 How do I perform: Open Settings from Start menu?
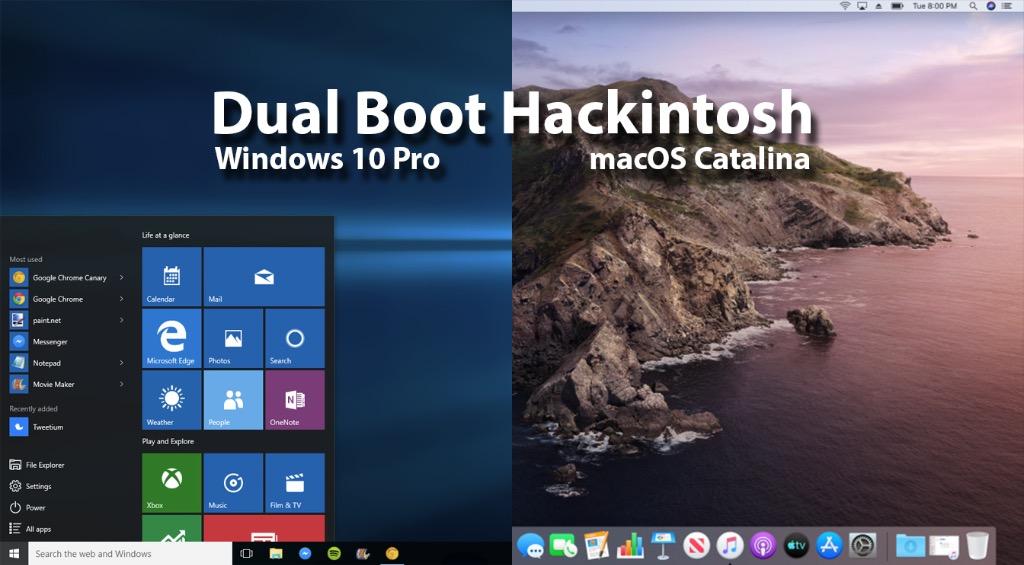point(31,487)
